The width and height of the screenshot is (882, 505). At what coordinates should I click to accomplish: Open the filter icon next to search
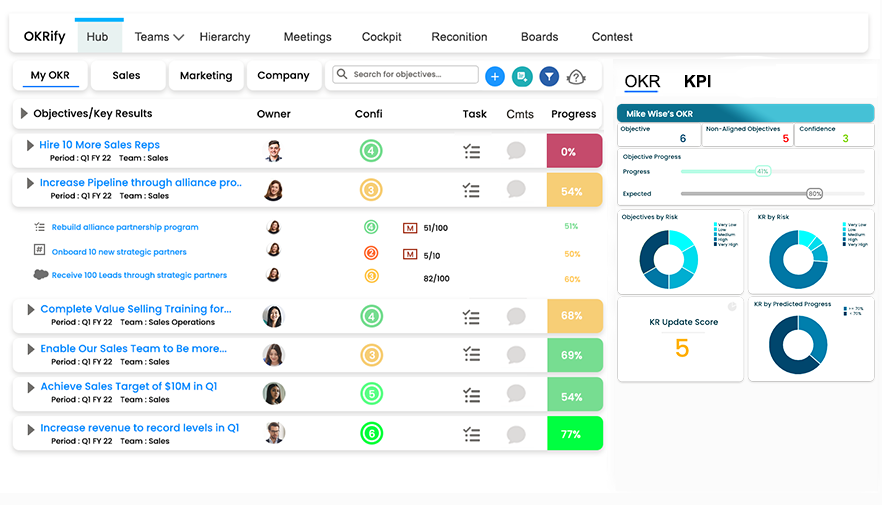tap(549, 76)
